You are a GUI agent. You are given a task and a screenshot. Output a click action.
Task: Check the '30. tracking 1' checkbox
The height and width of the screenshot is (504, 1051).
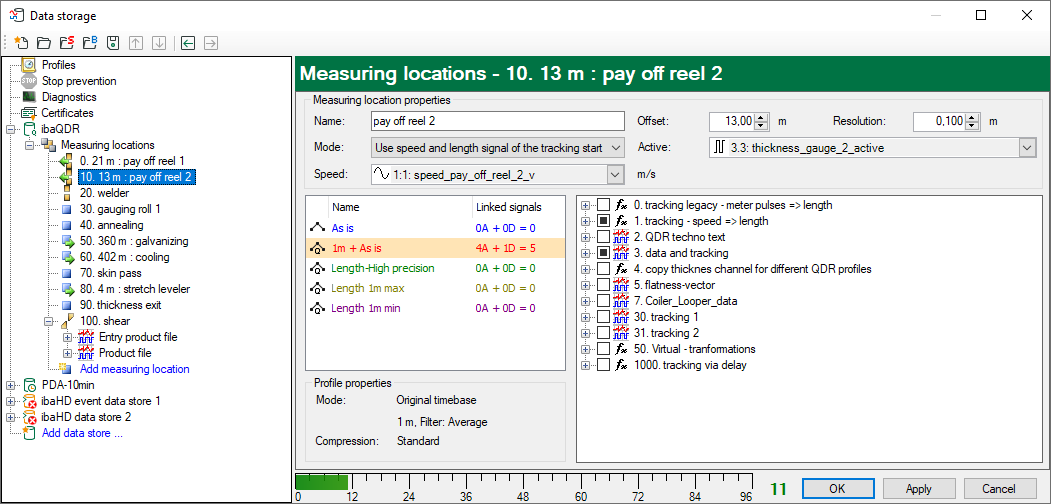[603, 317]
